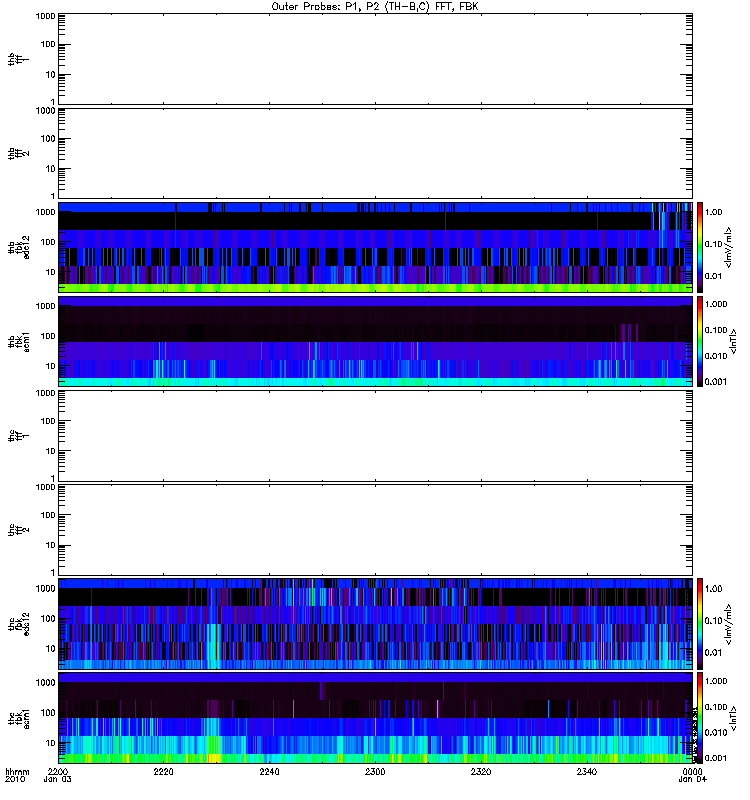
Task: Click the second empty thb panel's axis label
Action: [x=17, y=154]
